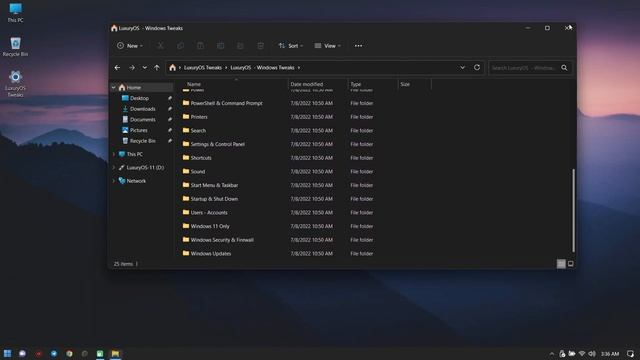Click Windows Tweaks breadcrumb segment

tap(276, 68)
